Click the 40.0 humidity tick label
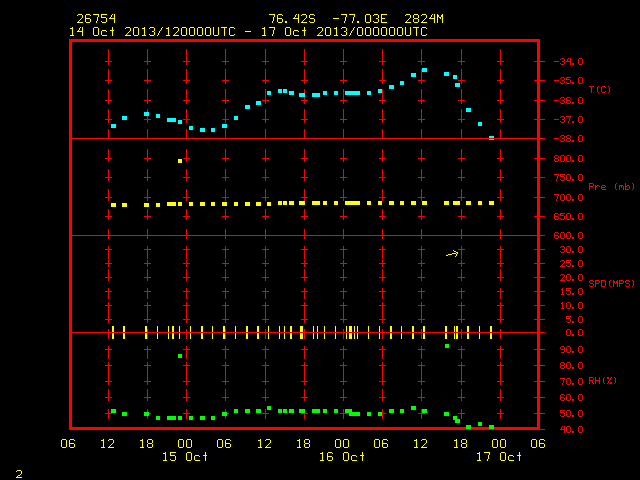 (x=571, y=429)
